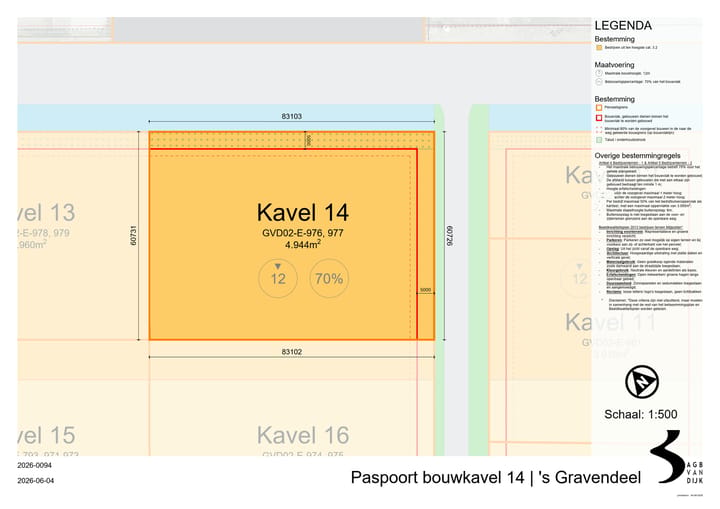Screen dimensions: 720x509
Task: Click the green strip east of Kavel 14
Action: click(x=439, y=280)
